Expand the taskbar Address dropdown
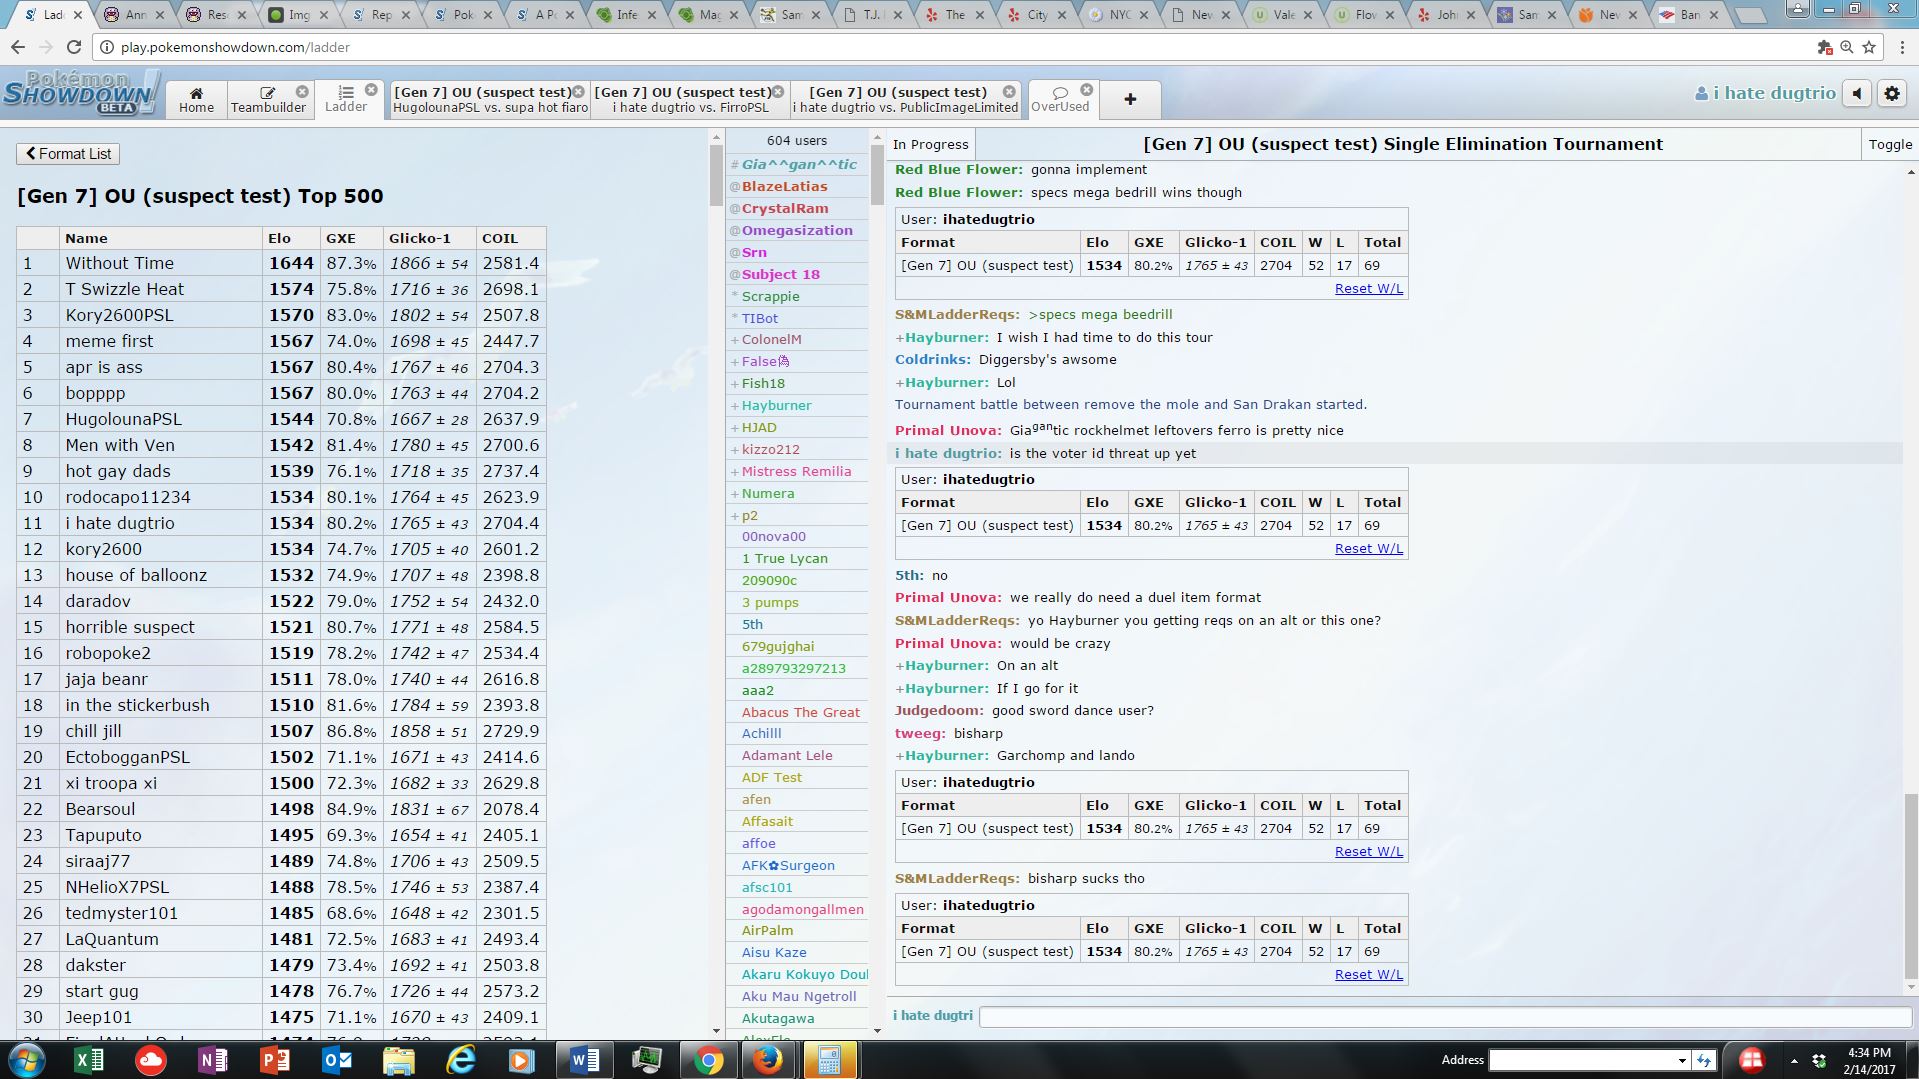 [x=1682, y=1060]
